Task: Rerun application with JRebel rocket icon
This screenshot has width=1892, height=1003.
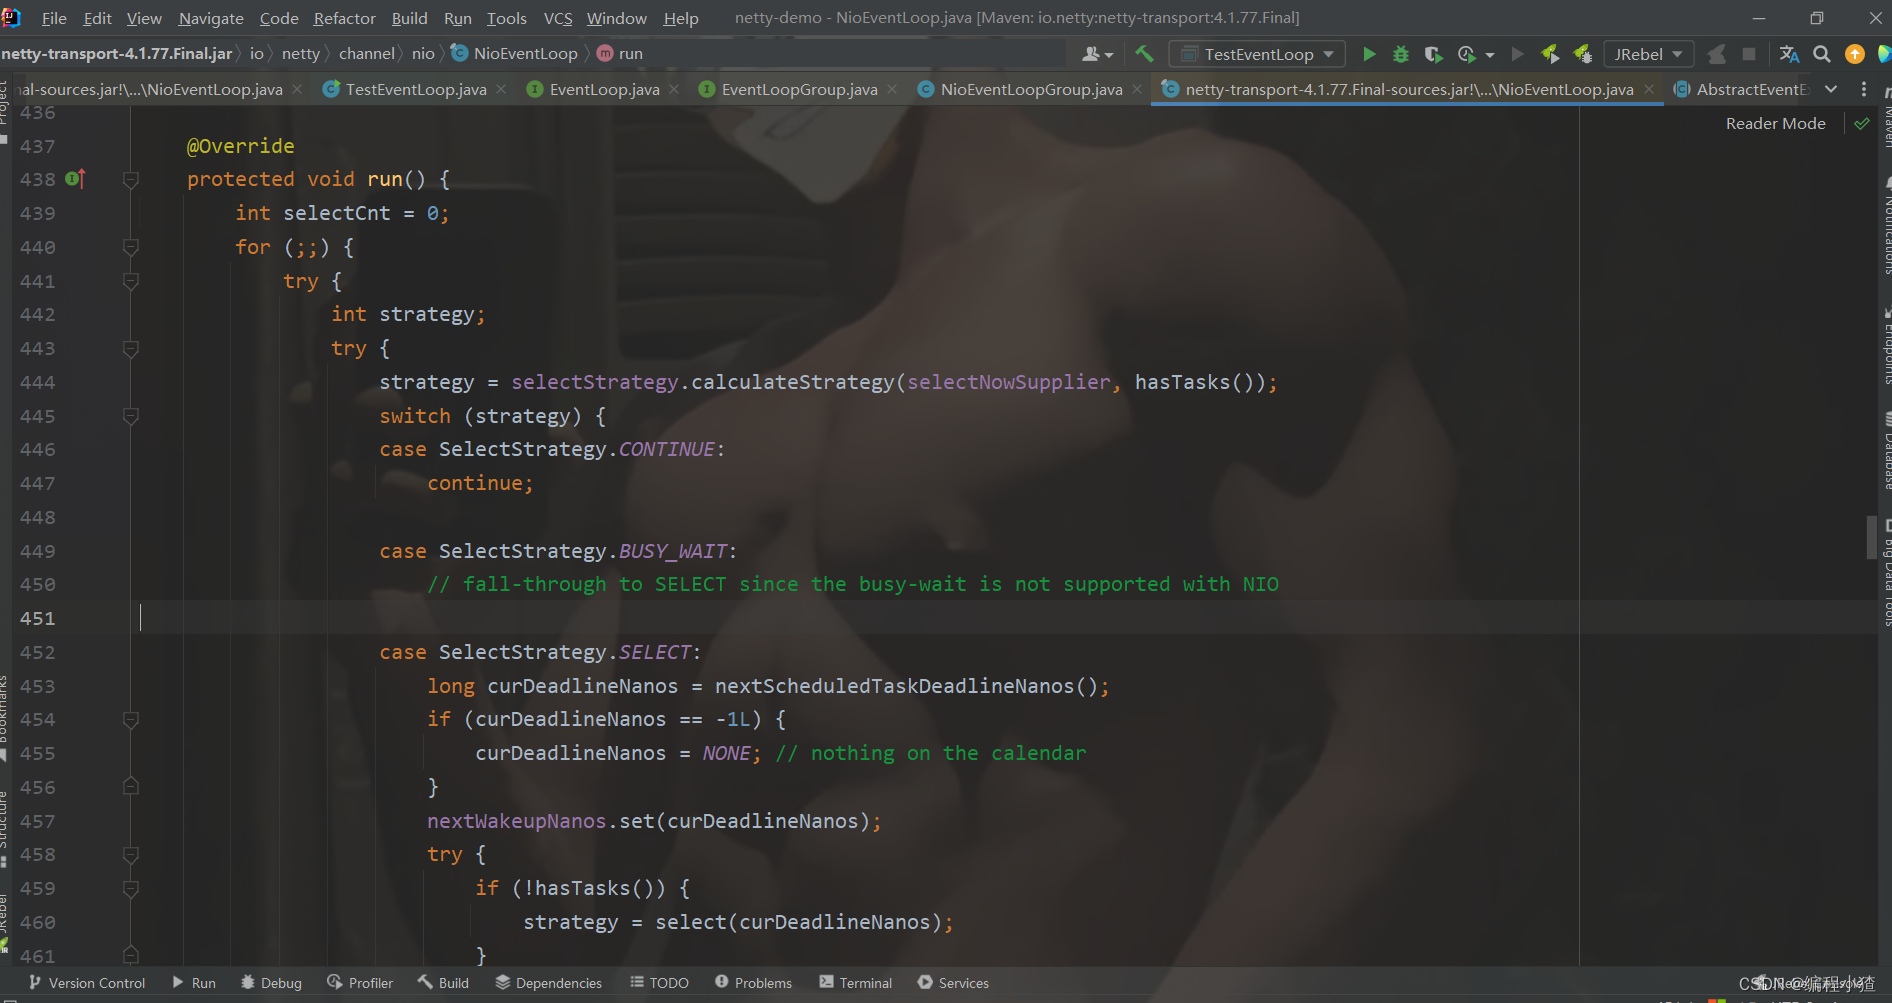Action: pos(1551,53)
